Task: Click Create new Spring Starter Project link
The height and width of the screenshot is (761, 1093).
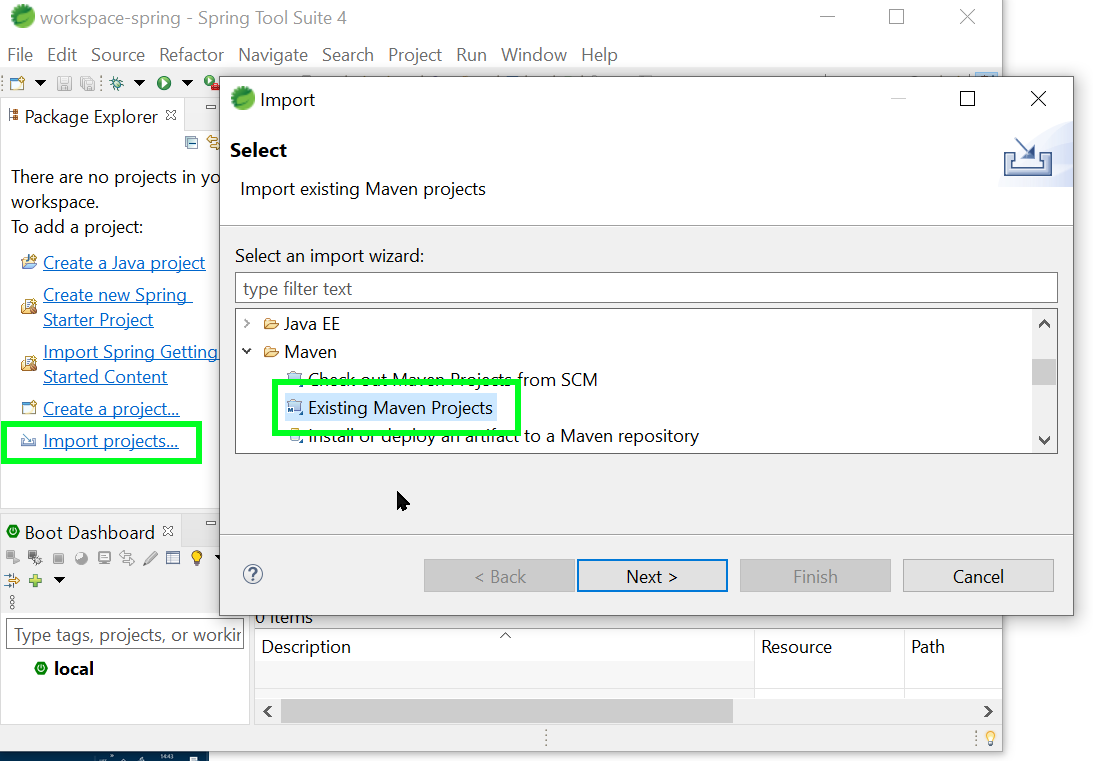Action: click(115, 307)
